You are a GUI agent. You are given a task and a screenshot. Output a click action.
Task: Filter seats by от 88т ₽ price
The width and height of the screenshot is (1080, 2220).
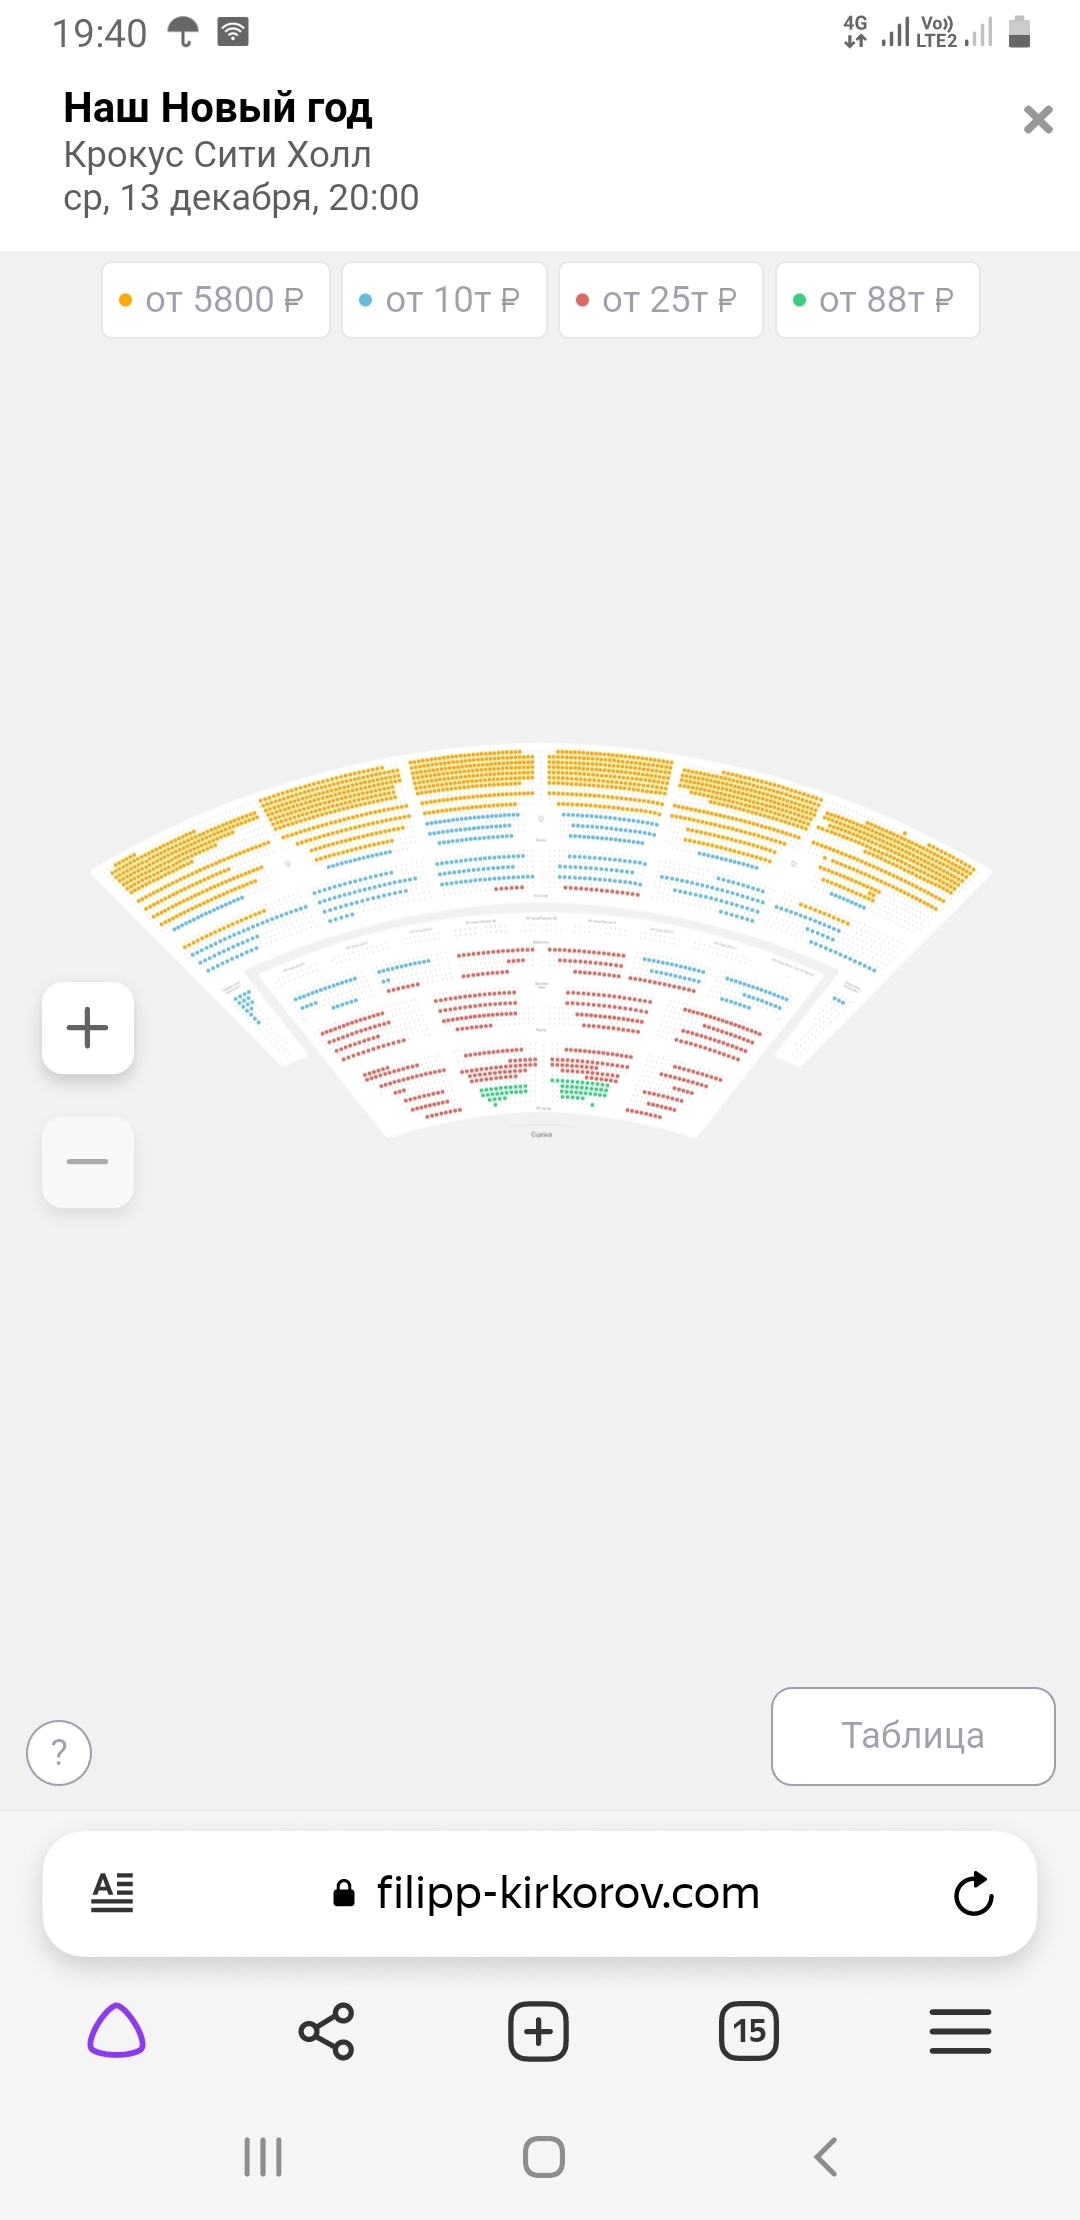click(x=878, y=300)
